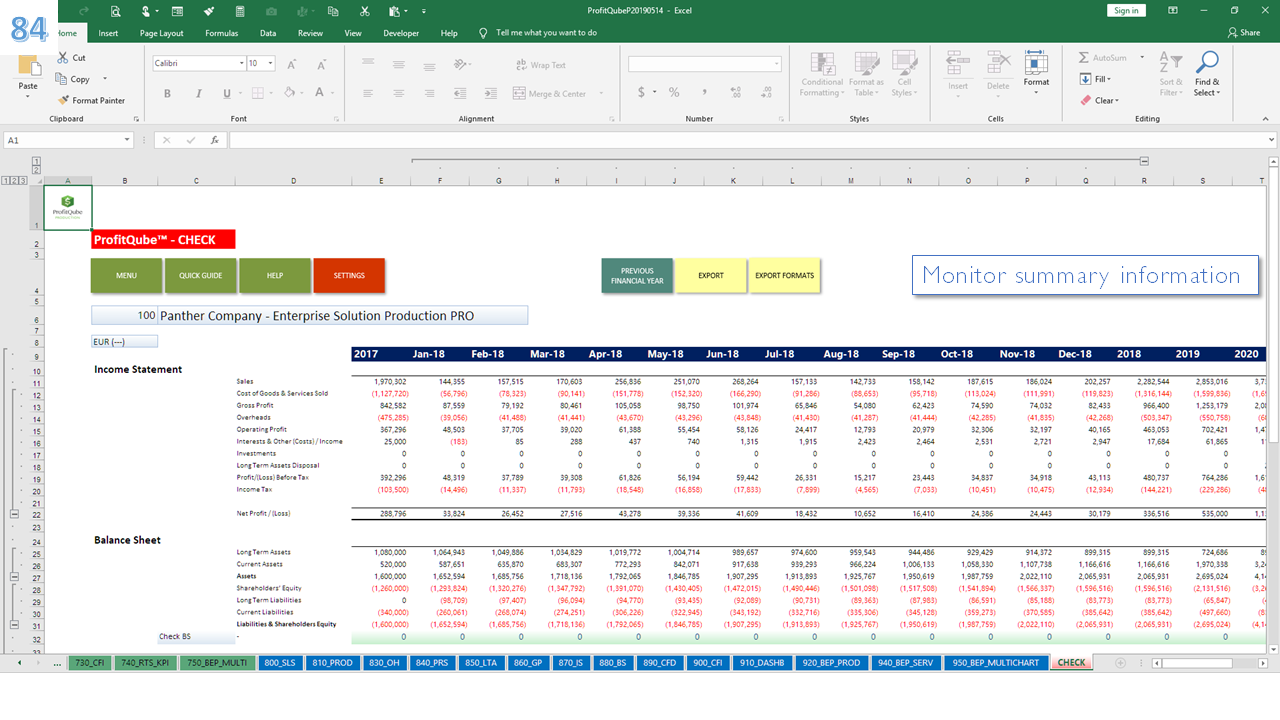Toggle Bold formatting
This screenshot has height=720, width=1280.
coord(167,93)
